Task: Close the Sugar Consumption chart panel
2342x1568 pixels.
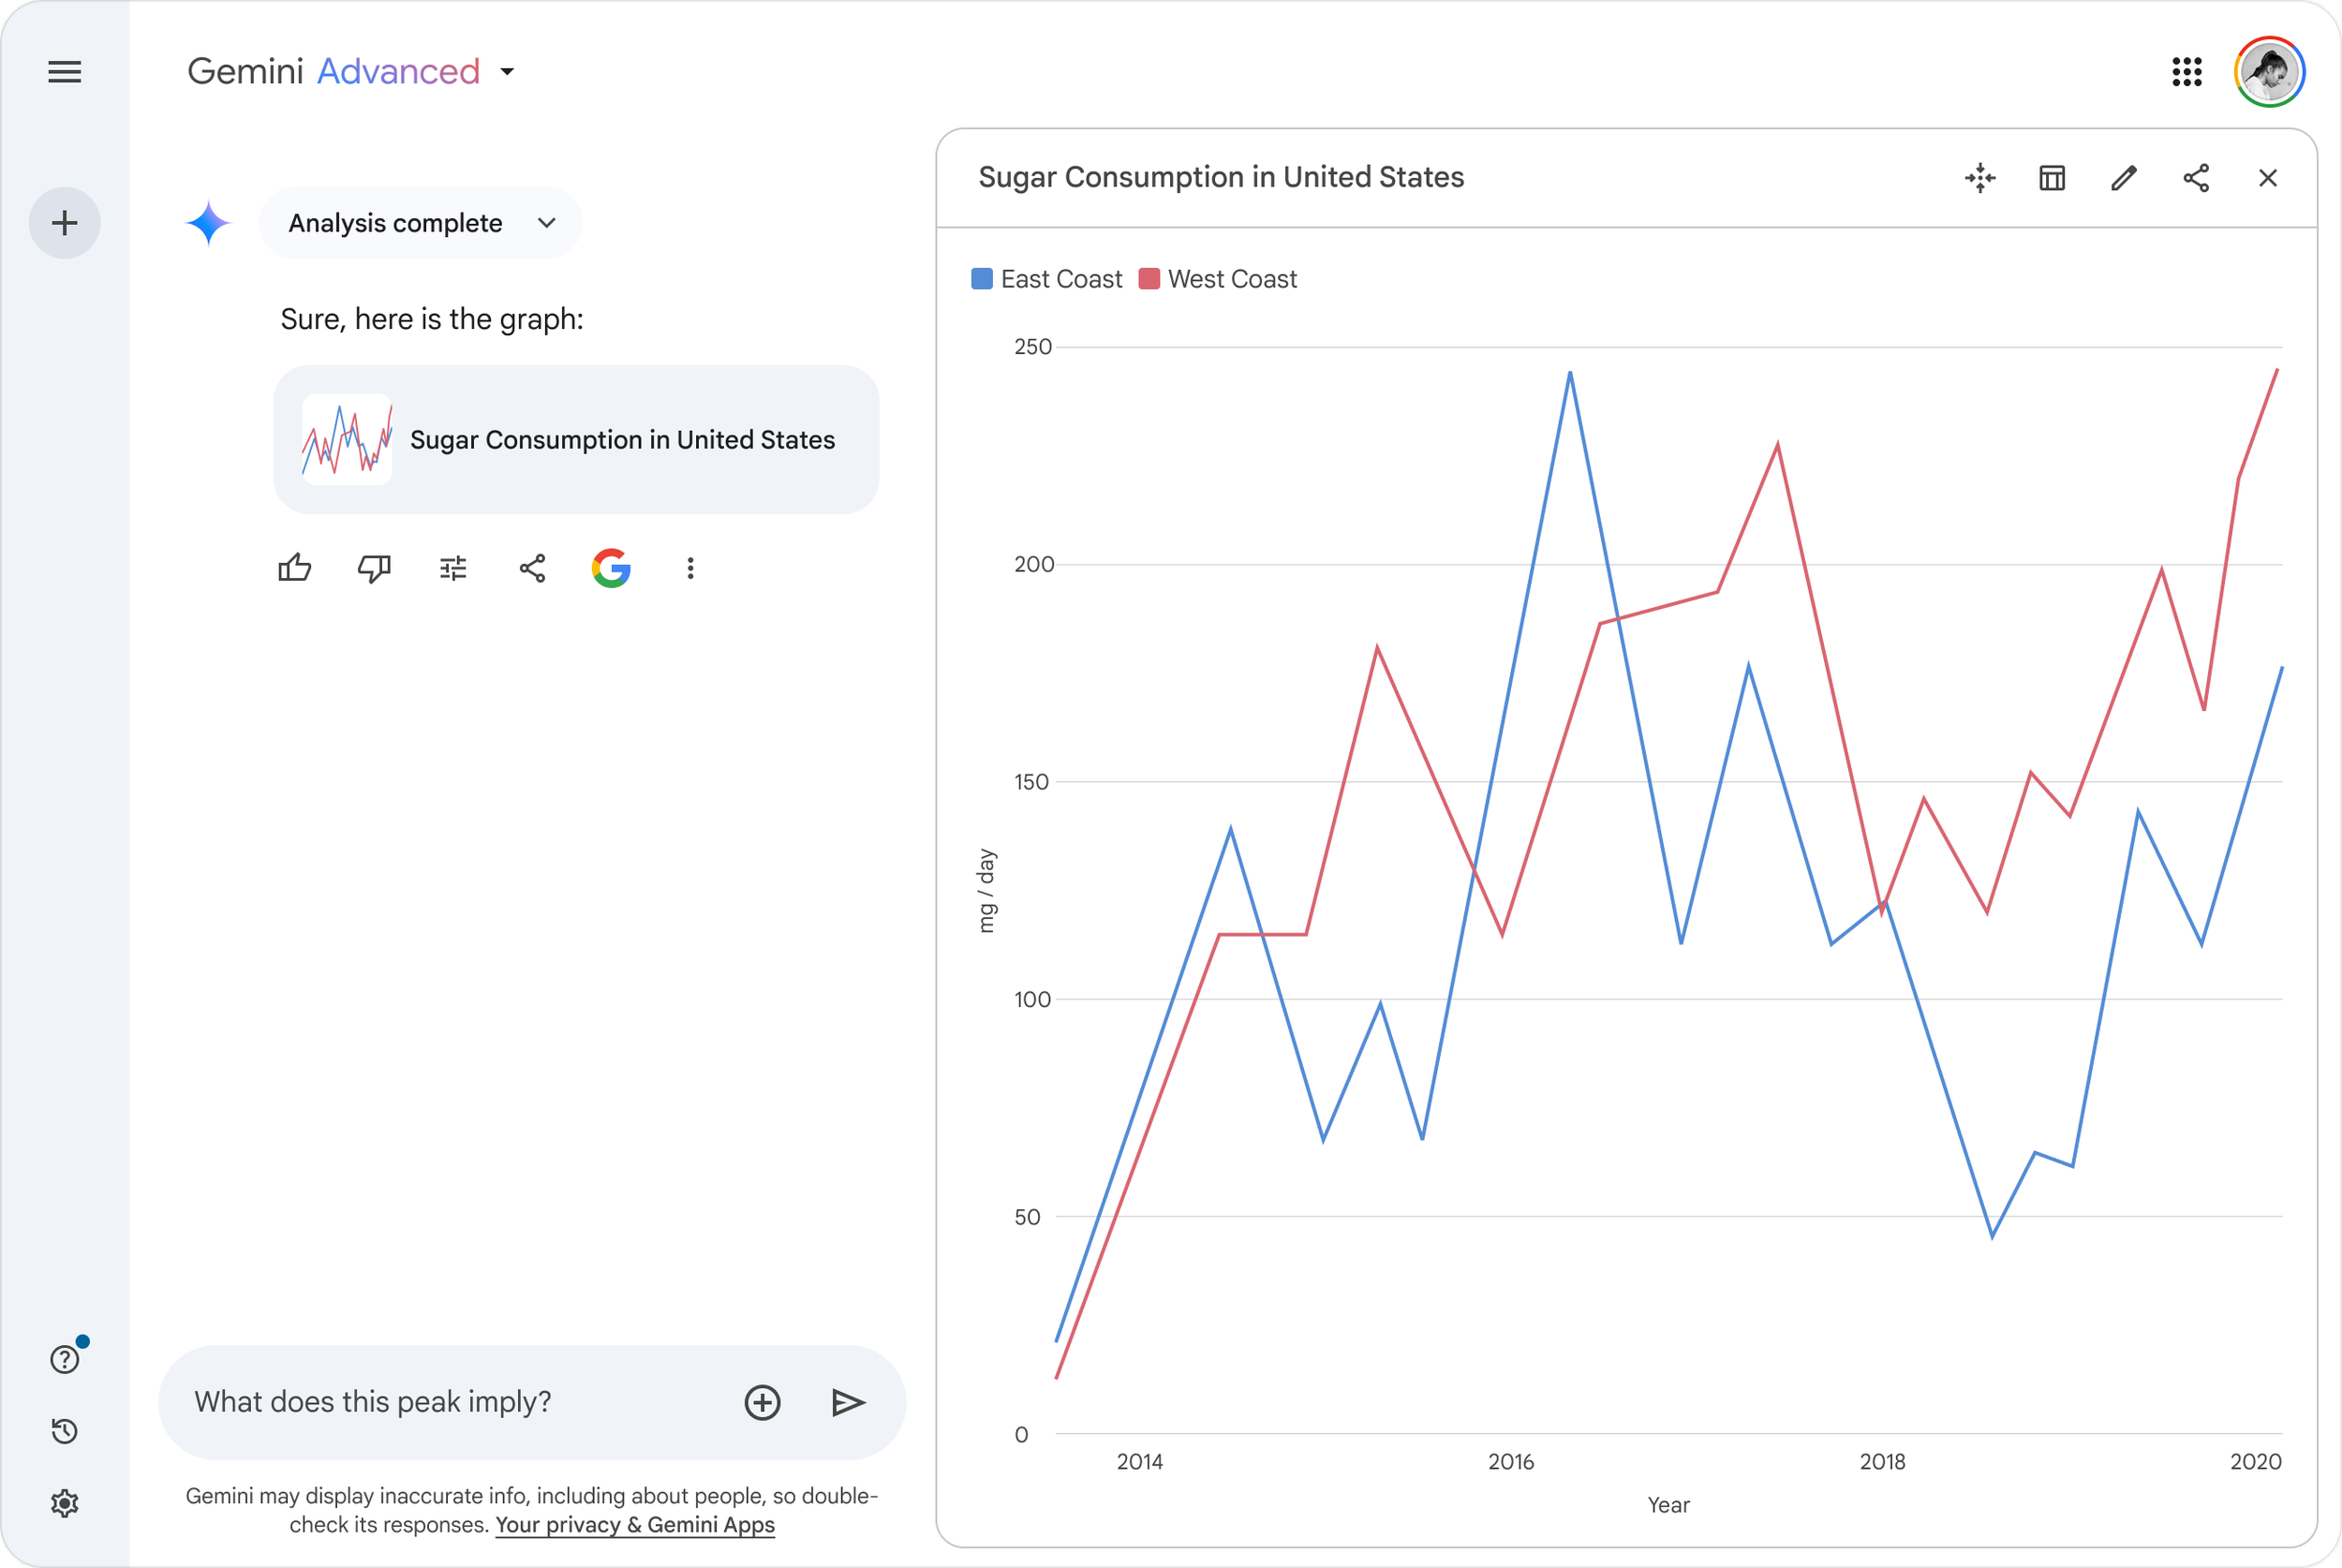Action: 2268,178
